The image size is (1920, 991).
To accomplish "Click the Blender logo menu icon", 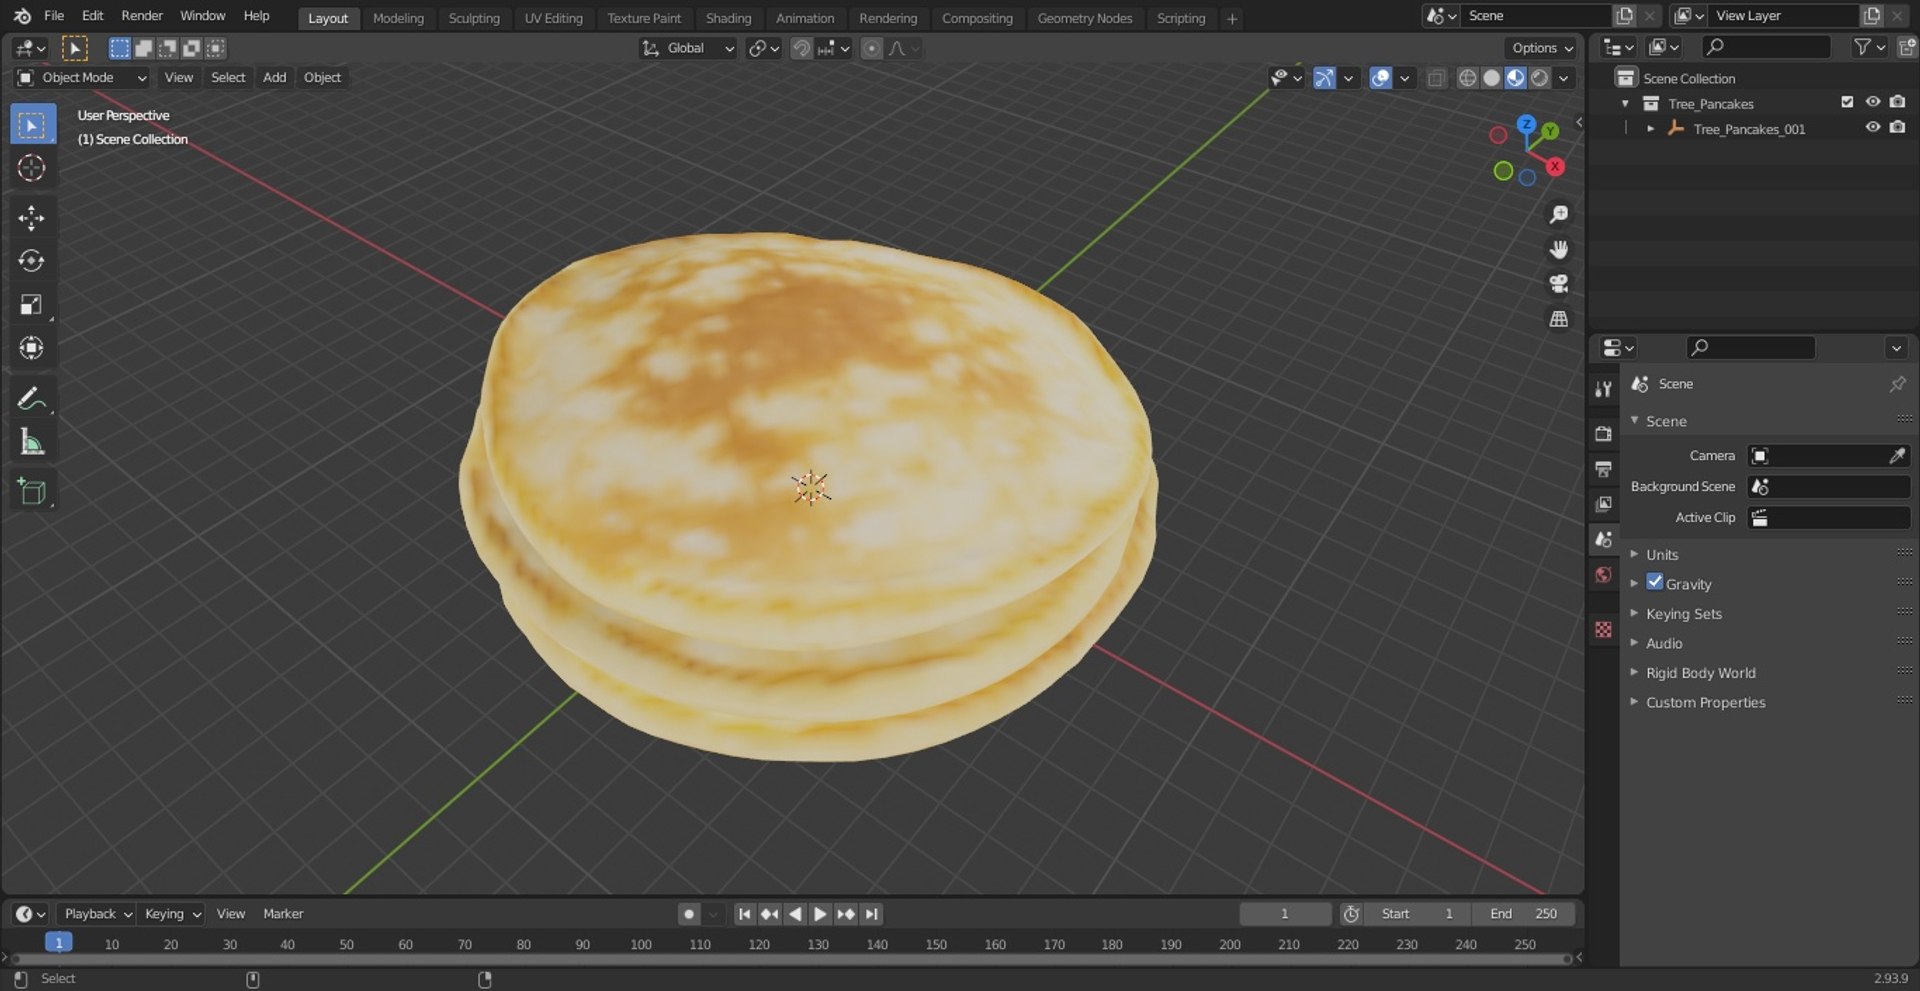I will click(x=22, y=16).
